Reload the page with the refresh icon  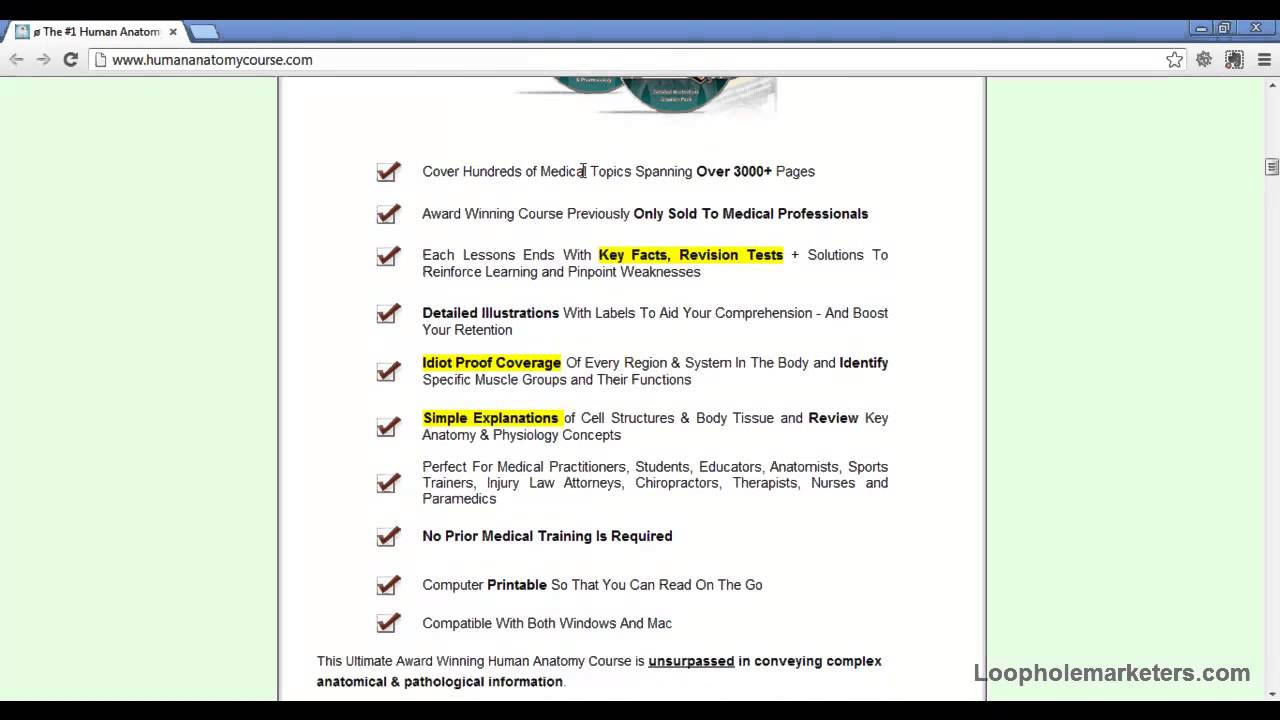click(x=70, y=60)
